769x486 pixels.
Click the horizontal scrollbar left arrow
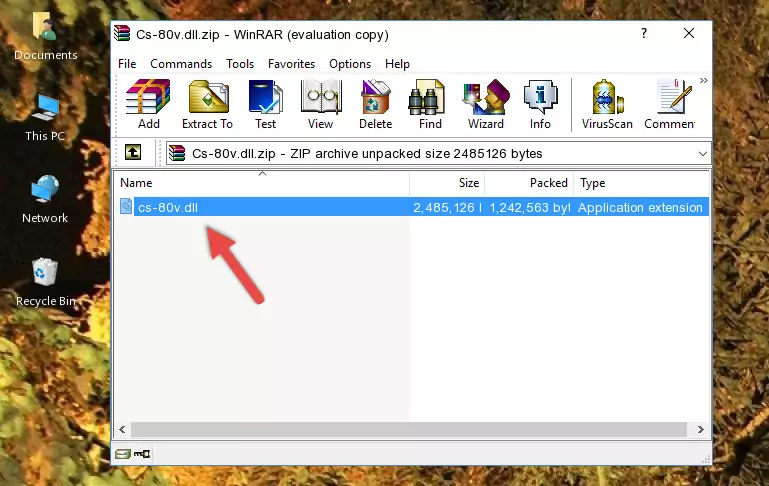[x=122, y=429]
